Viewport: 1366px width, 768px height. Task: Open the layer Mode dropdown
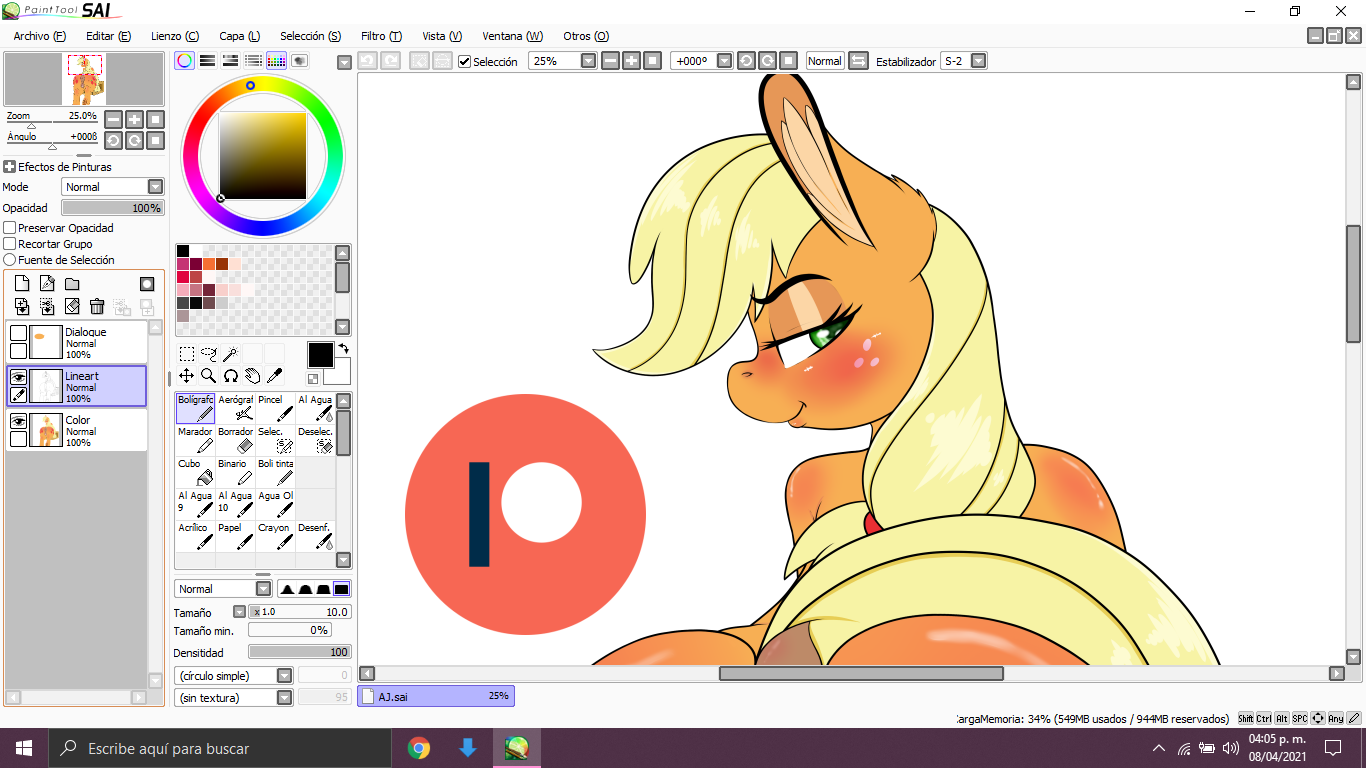155,187
